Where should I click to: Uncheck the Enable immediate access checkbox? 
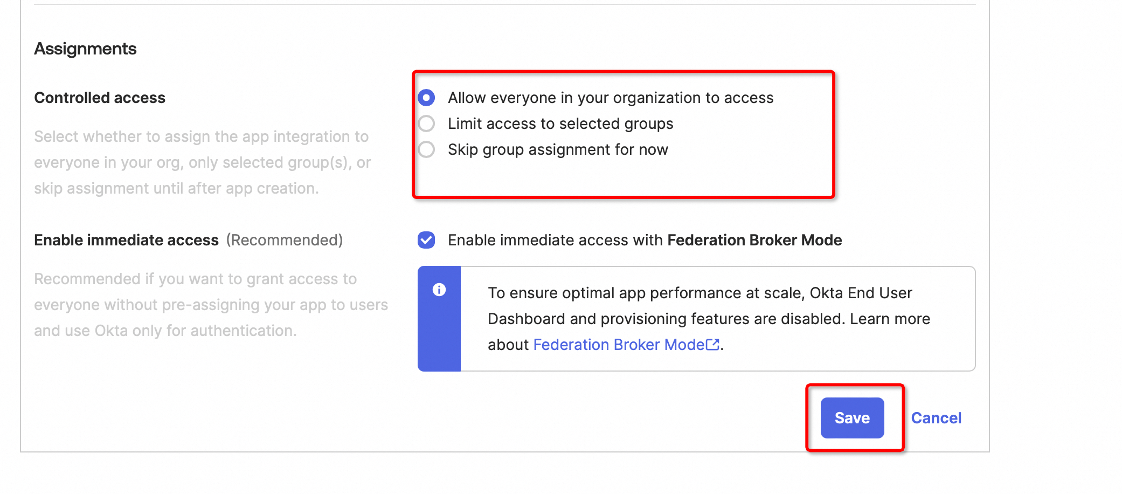[427, 240]
